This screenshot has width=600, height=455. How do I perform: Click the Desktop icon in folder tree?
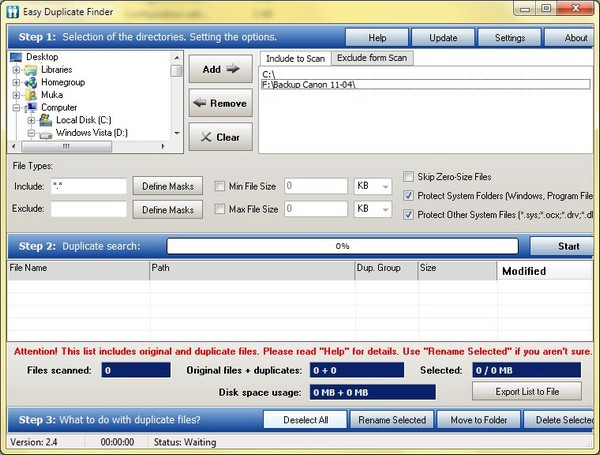(x=16, y=58)
